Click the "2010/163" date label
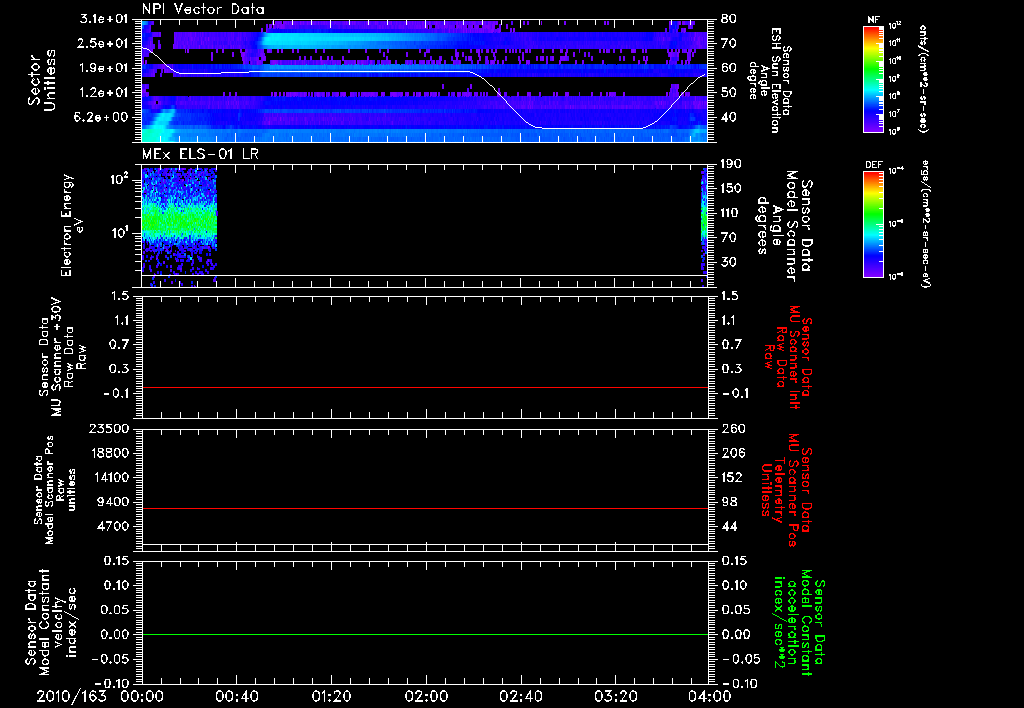Viewport: 1024px width, 708px height. pos(71,696)
